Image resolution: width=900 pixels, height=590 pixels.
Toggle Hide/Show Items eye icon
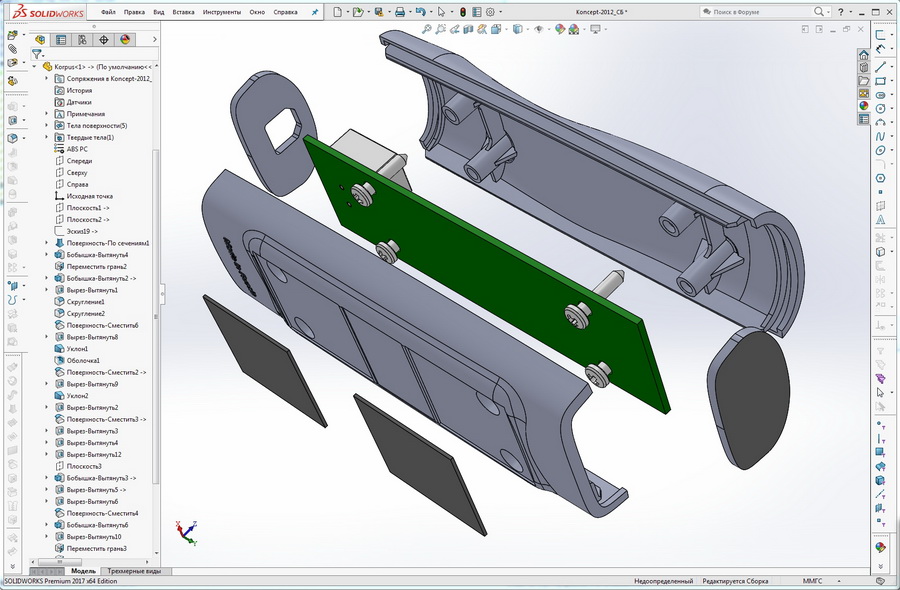[540, 31]
